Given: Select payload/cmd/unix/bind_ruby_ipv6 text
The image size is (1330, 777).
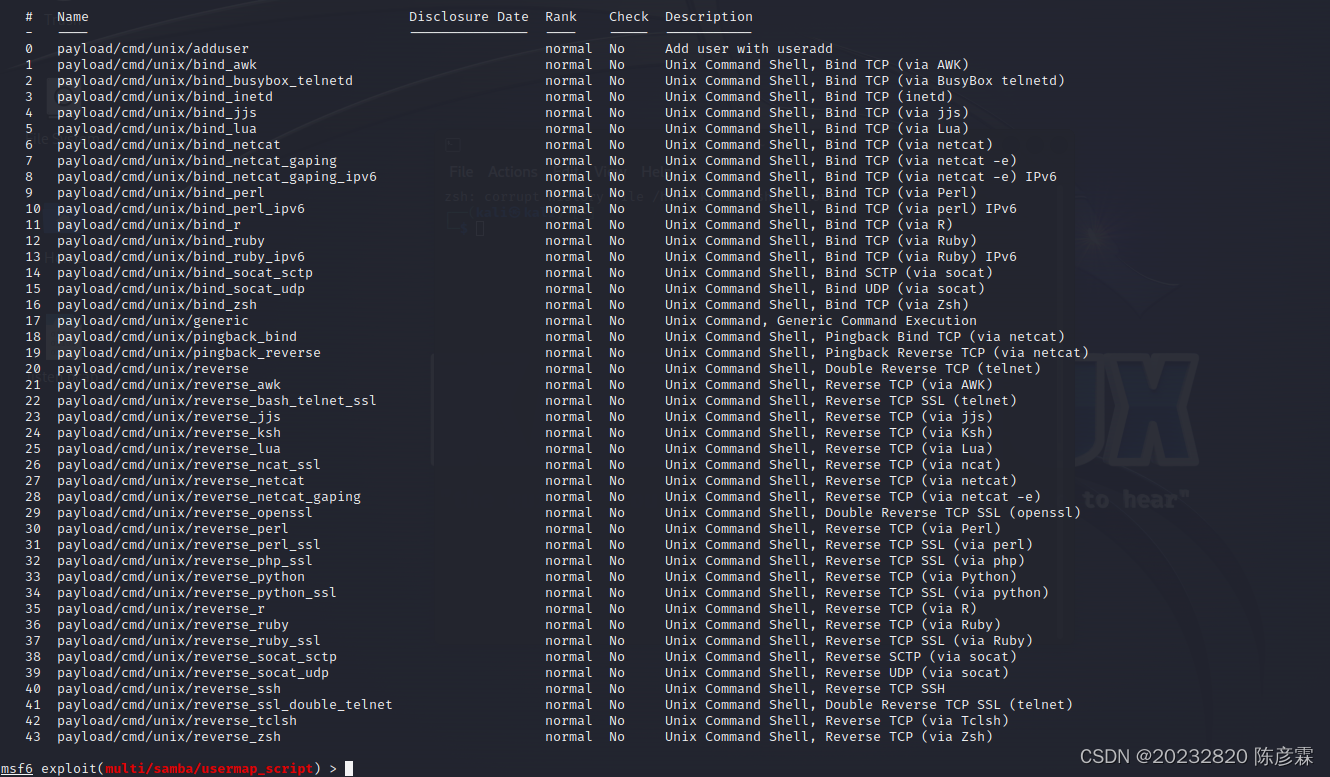Looking at the screenshot, I should (181, 257).
